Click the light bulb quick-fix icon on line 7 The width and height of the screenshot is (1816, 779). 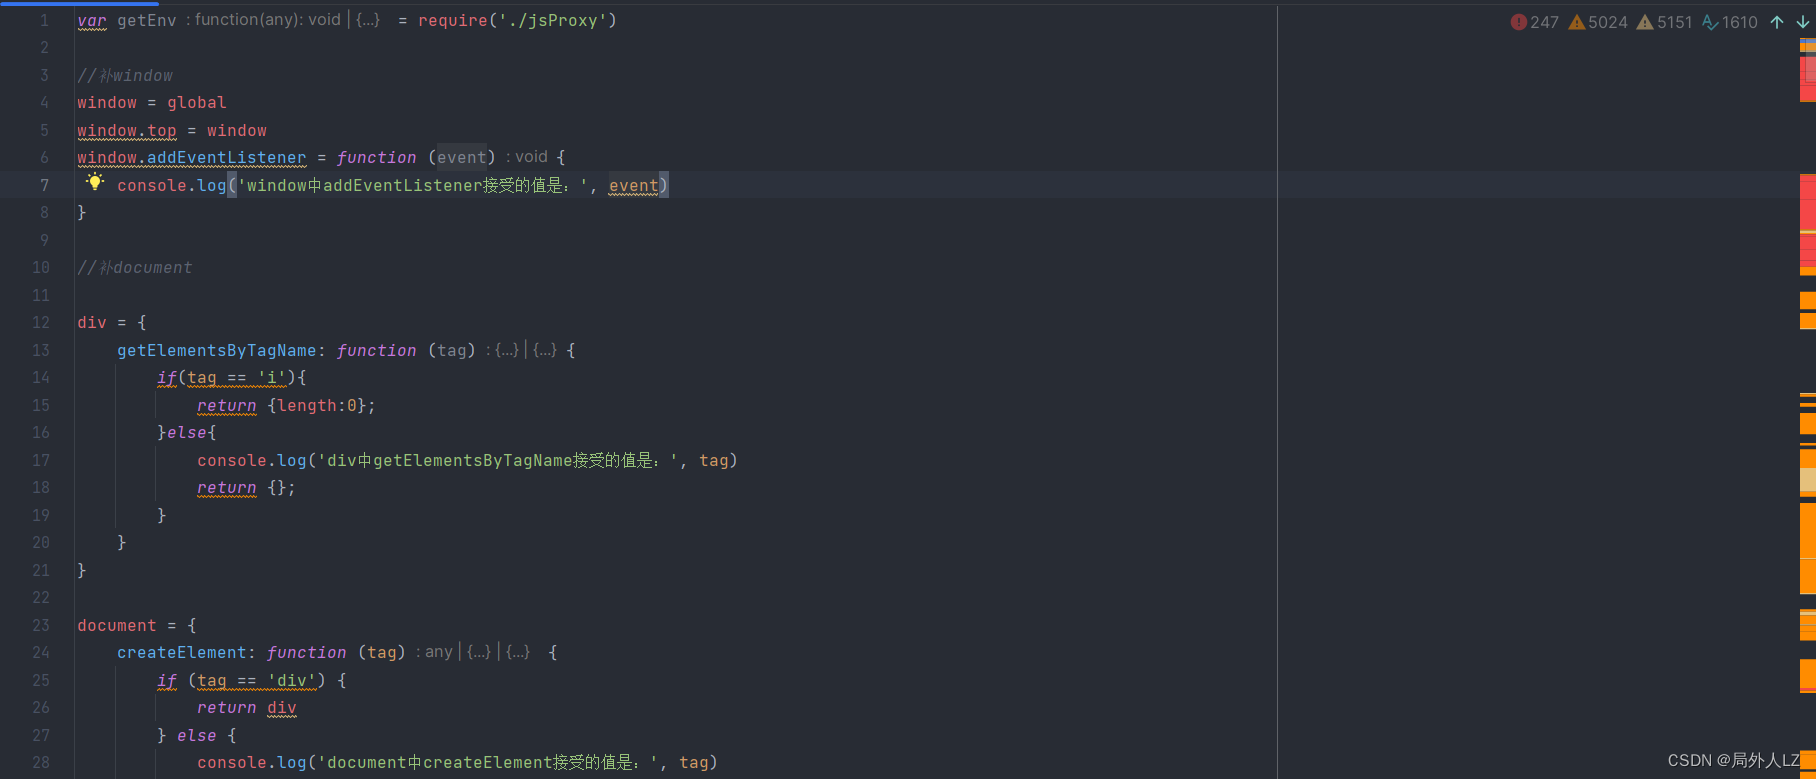(95, 182)
